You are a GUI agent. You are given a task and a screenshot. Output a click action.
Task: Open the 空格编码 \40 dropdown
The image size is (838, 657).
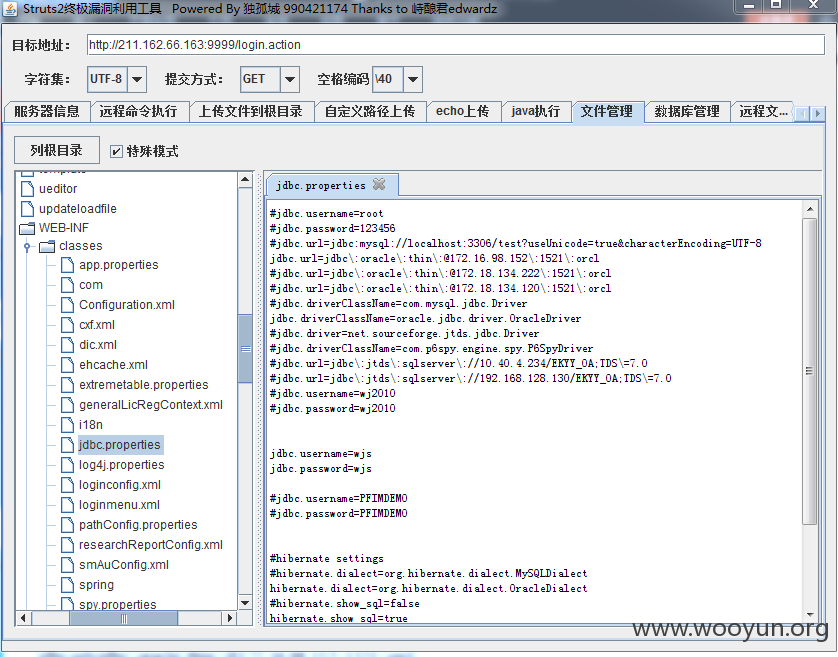tap(413, 79)
